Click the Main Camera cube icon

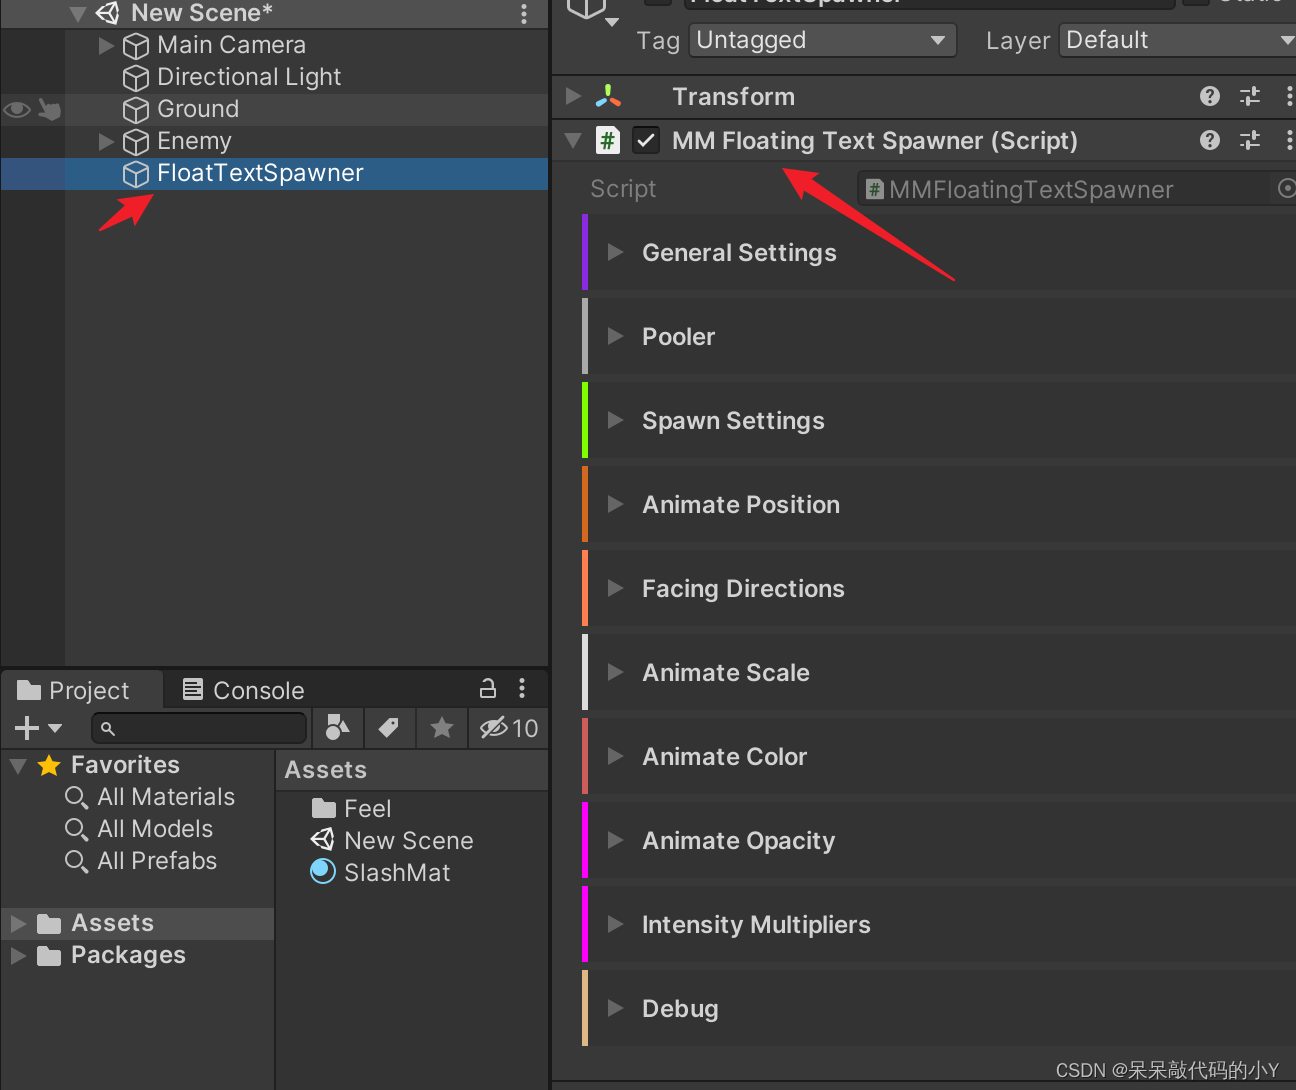pyautogui.click(x=136, y=46)
